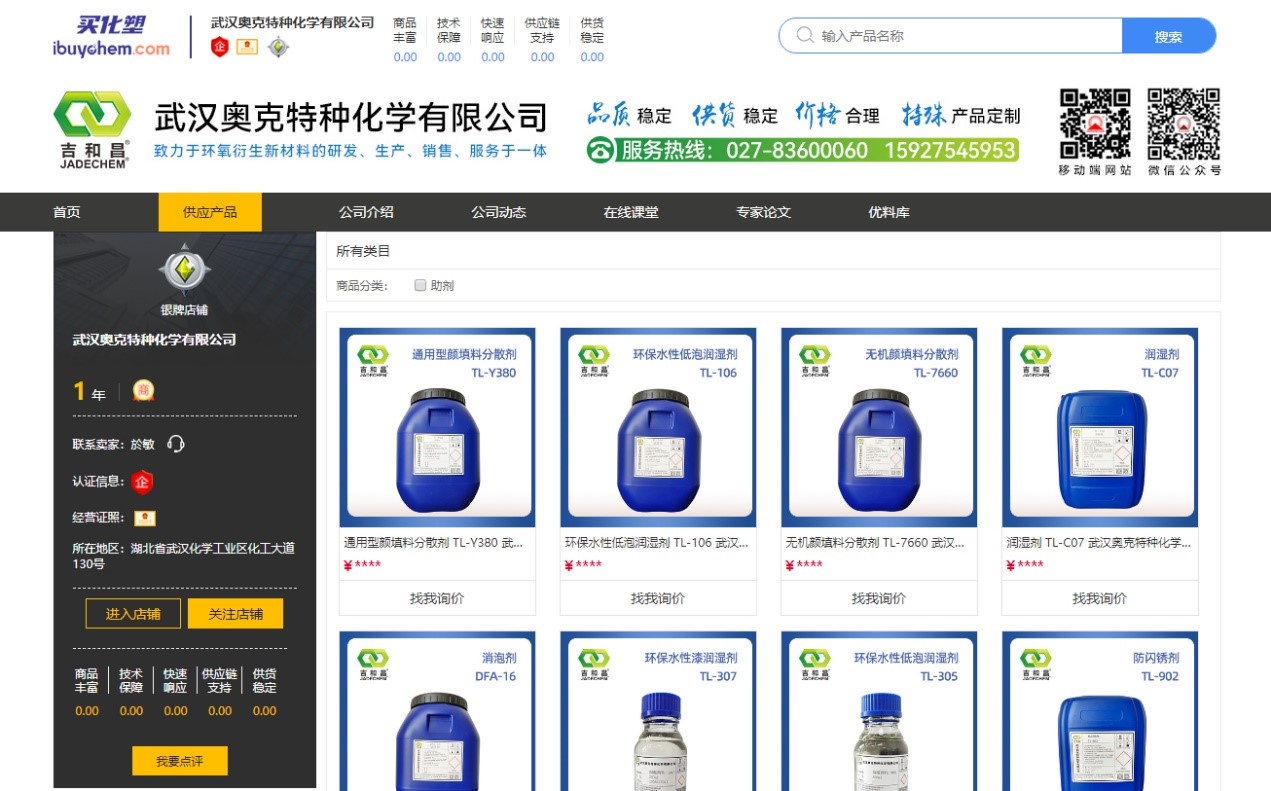Click the company name link in top header
Image resolution: width=1271 pixels, height=791 pixels.
pyautogui.click(x=292, y=22)
